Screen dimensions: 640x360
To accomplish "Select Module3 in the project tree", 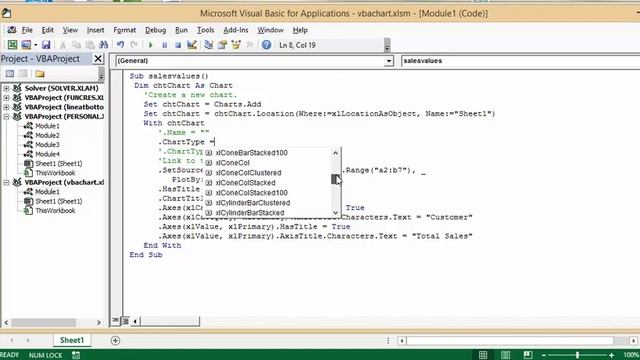I will [x=47, y=144].
